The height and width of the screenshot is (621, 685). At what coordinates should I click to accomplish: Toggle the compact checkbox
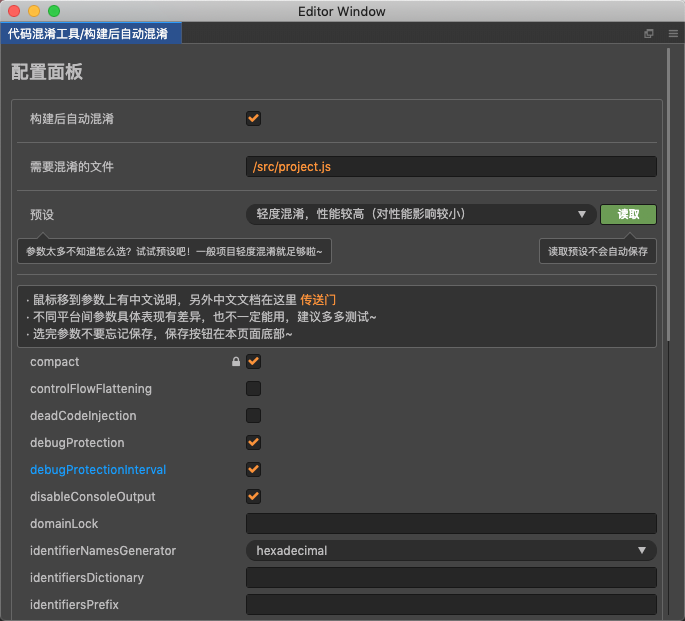point(253,362)
